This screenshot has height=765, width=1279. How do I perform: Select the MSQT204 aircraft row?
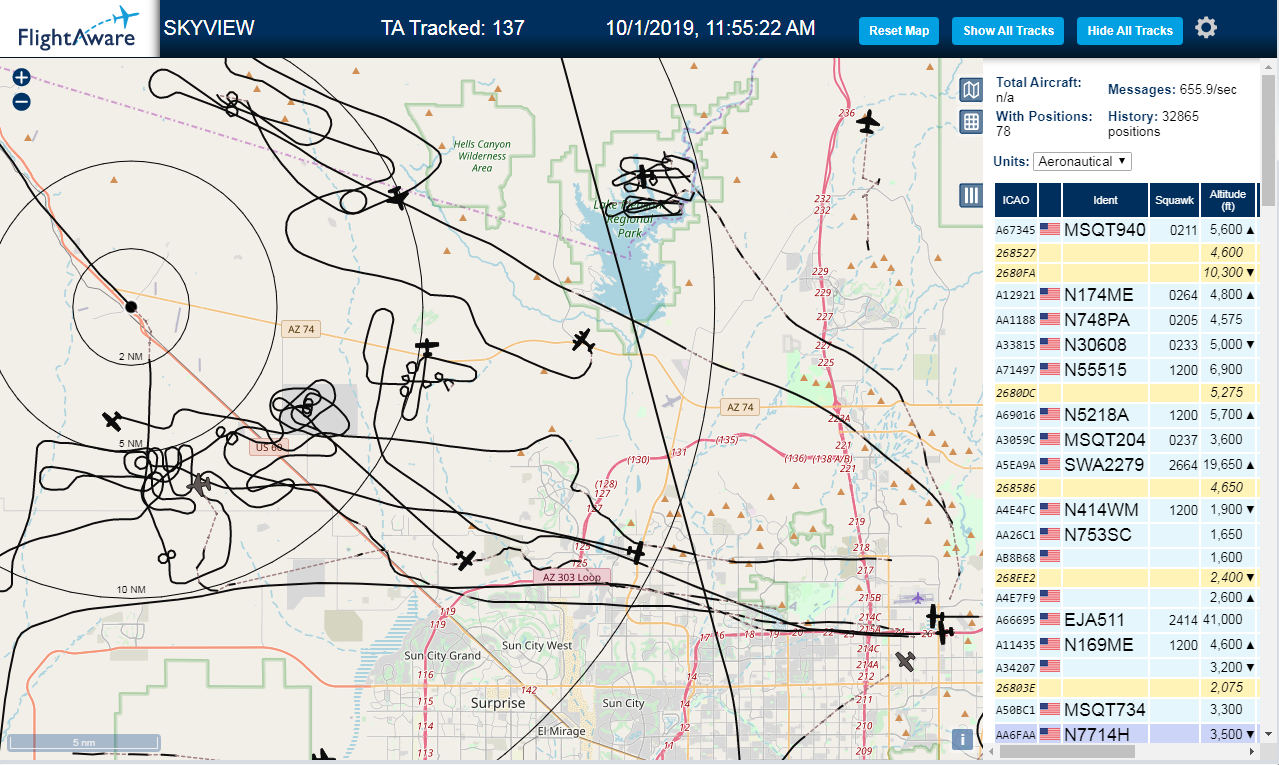[x=1125, y=440]
